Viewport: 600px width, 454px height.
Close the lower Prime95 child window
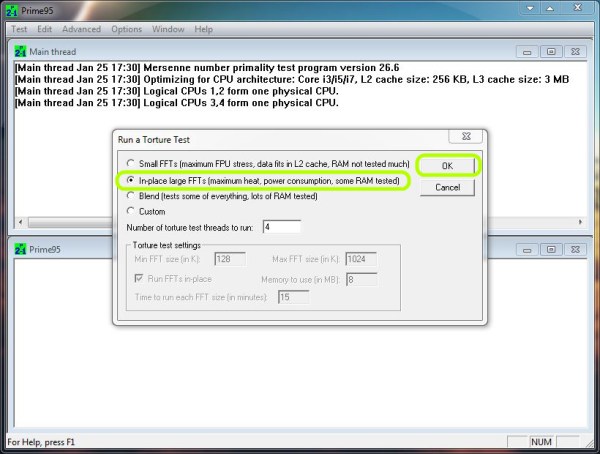click(x=575, y=250)
